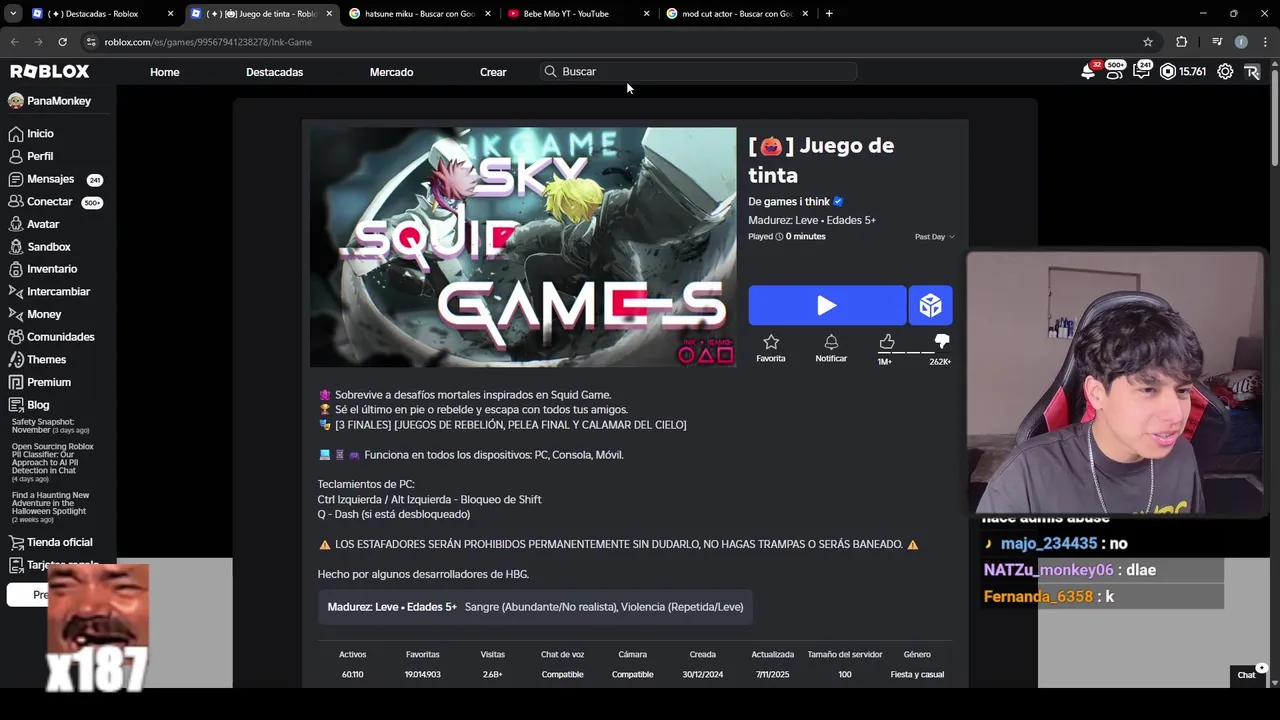Select Crear in top navigation
The height and width of the screenshot is (720, 1280).
(493, 72)
